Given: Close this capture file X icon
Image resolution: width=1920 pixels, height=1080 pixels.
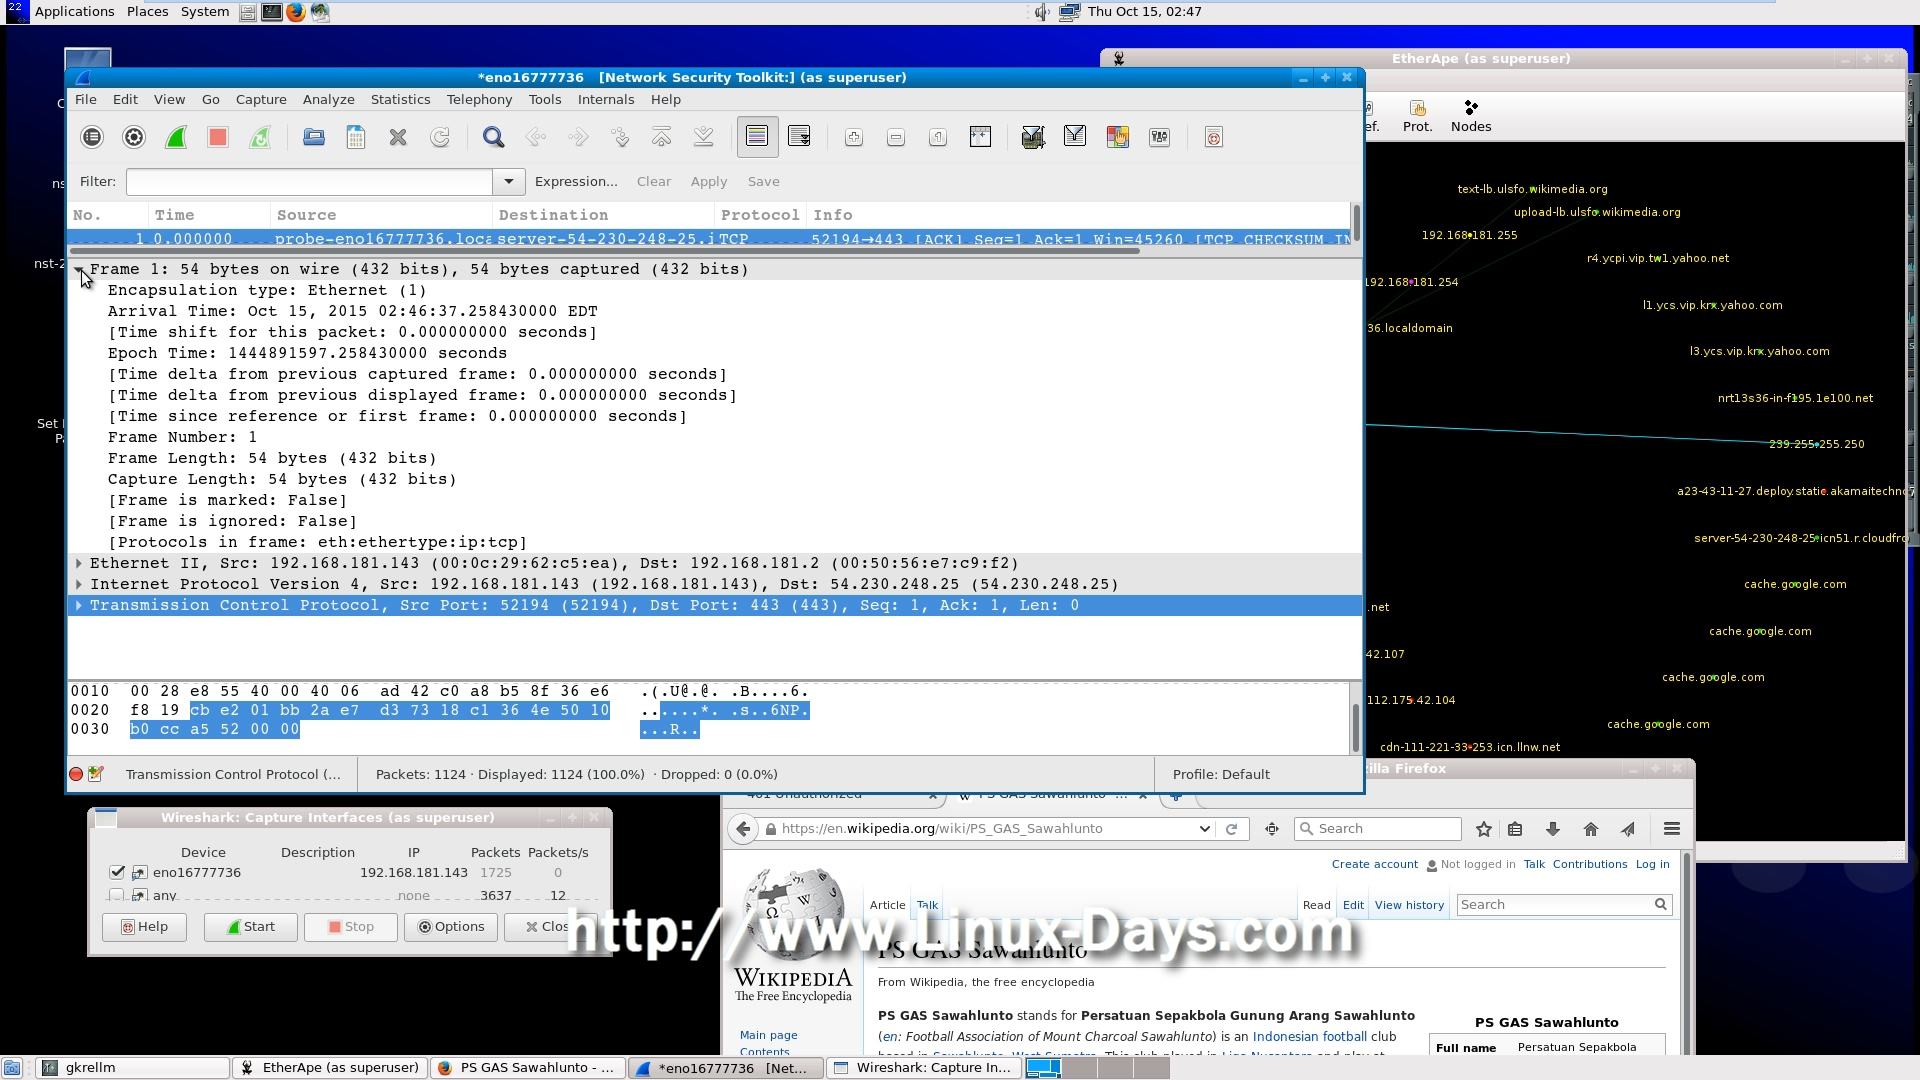Looking at the screenshot, I should pos(398,137).
